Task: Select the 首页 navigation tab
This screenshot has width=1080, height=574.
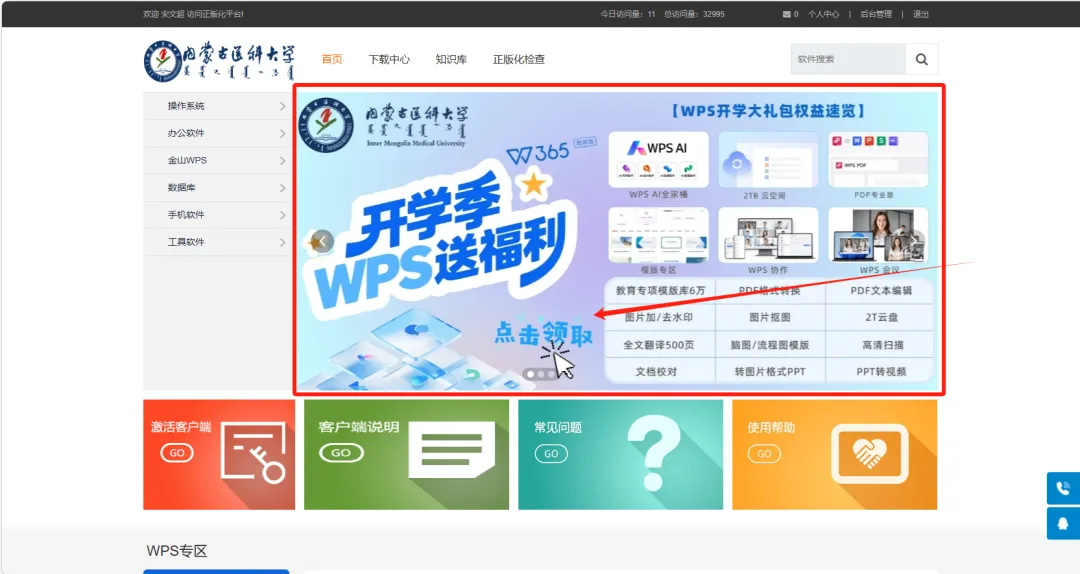Action: coord(332,59)
